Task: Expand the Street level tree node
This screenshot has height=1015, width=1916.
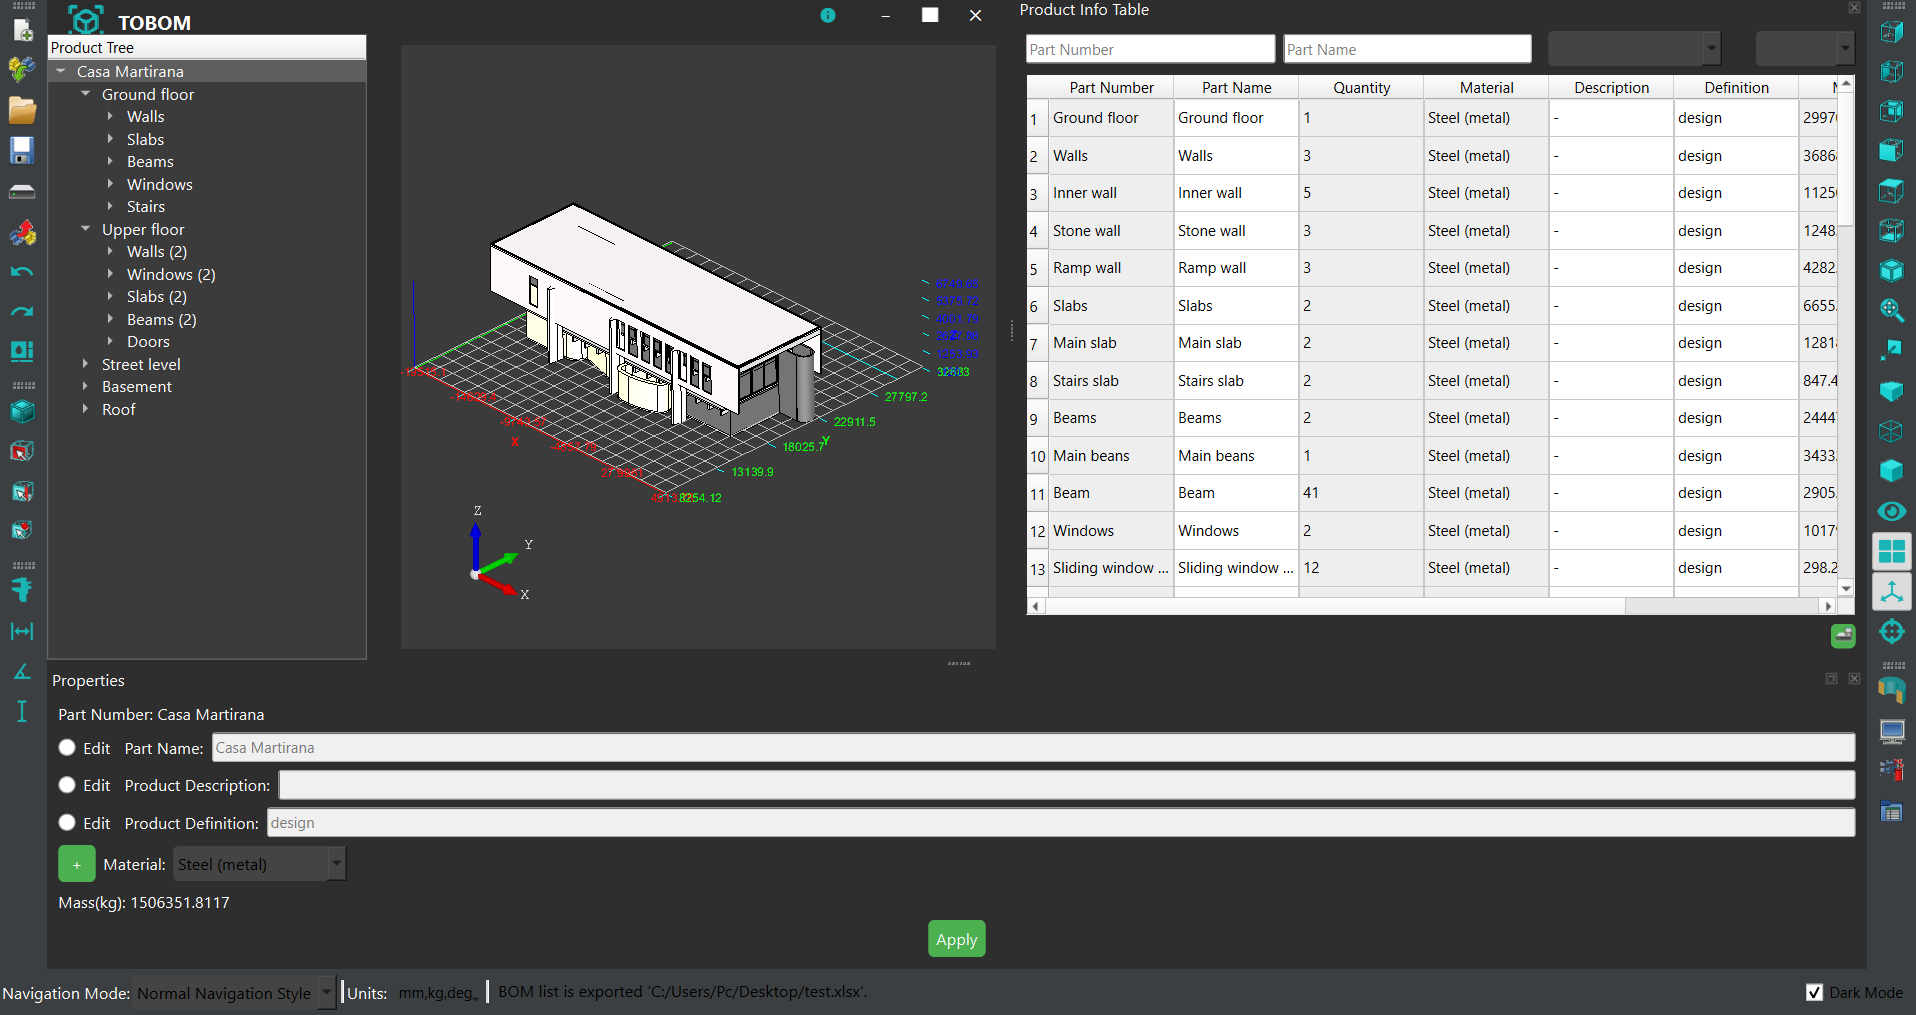Action: (x=86, y=364)
